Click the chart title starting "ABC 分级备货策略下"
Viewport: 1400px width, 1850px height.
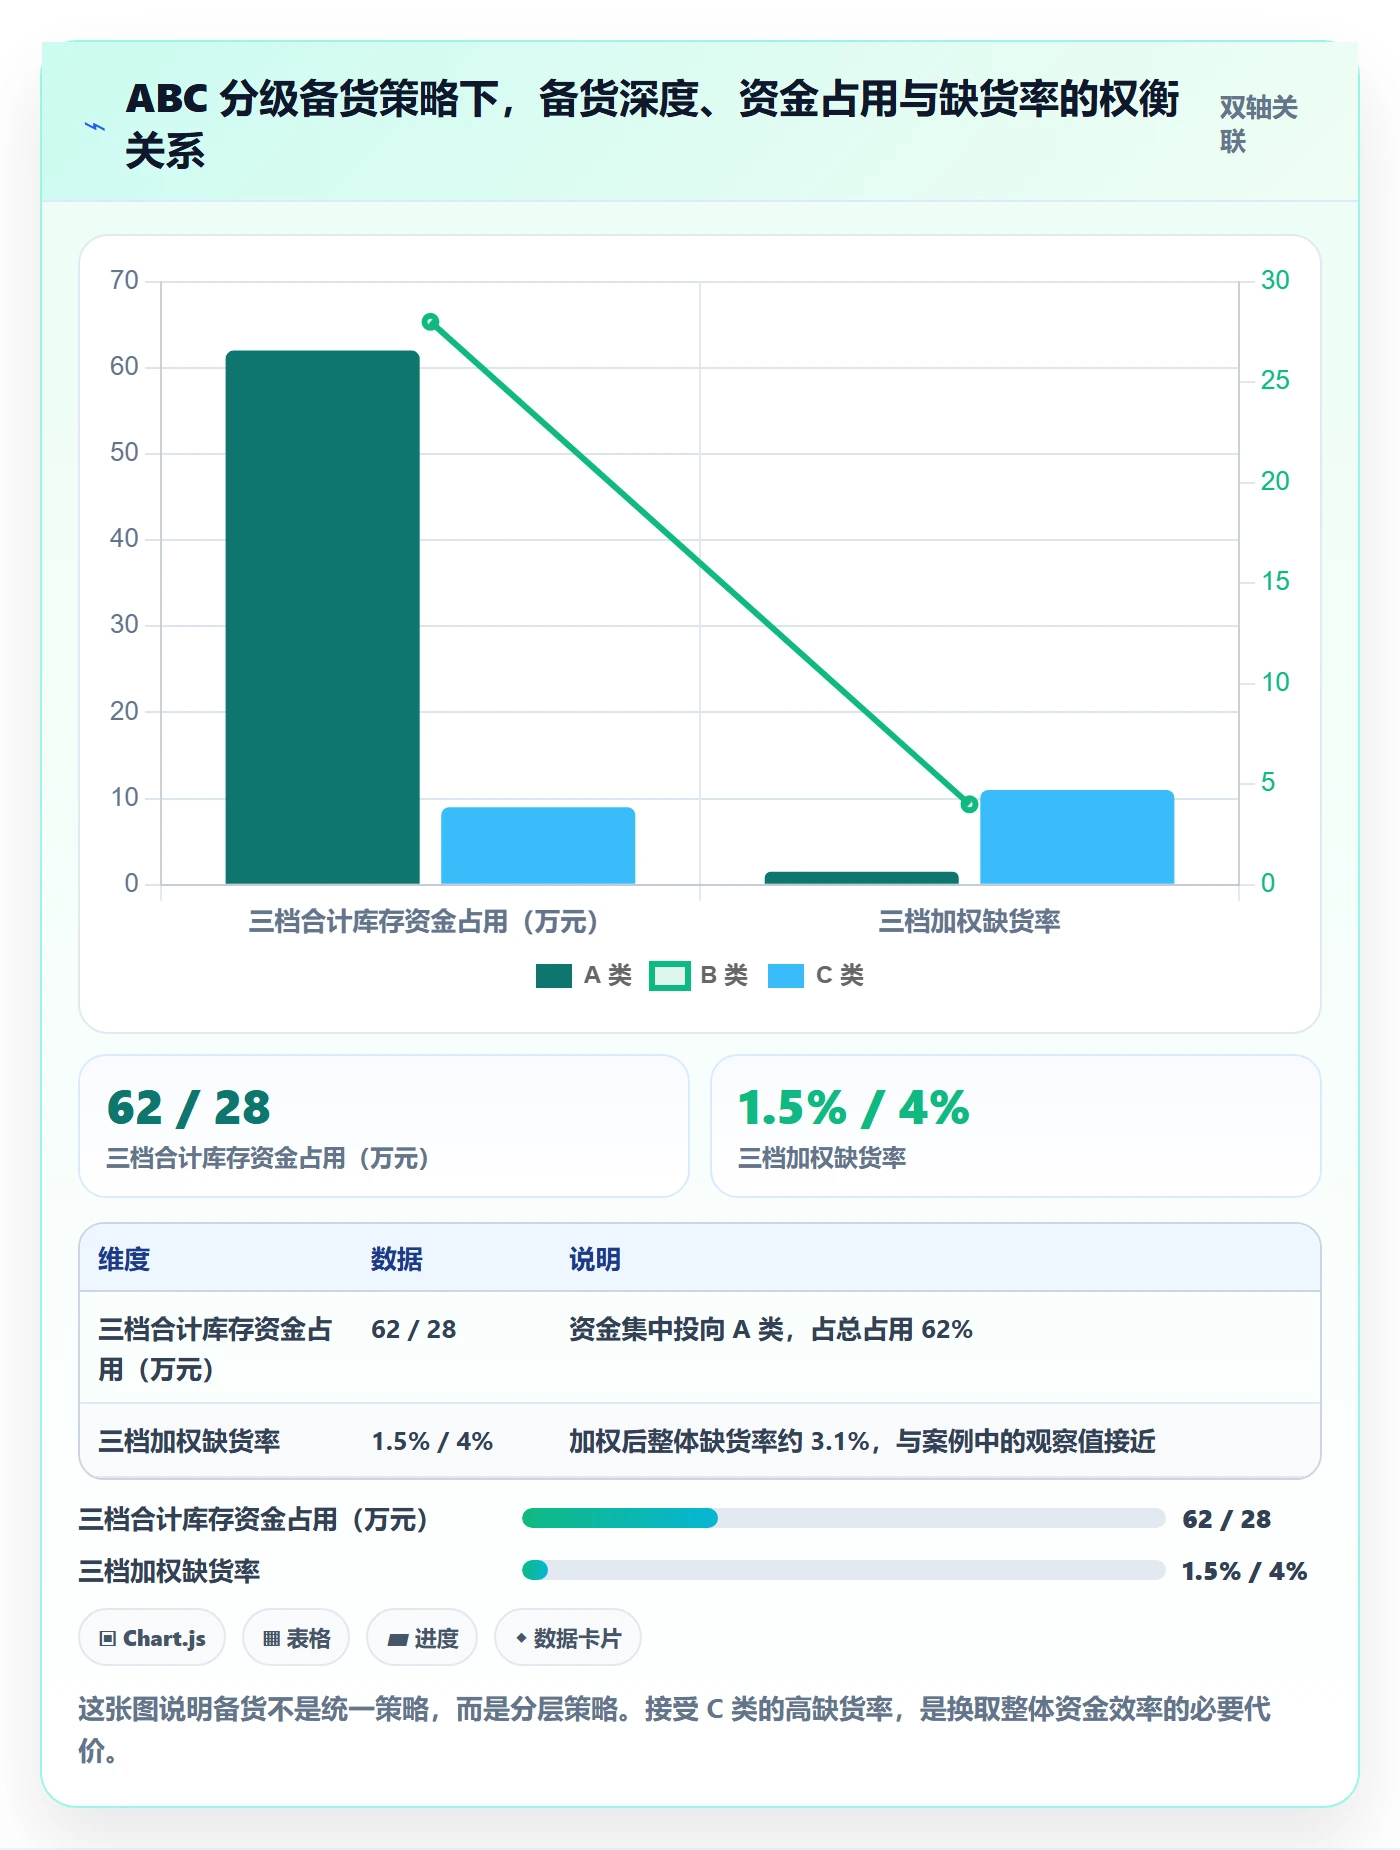[x=652, y=124]
